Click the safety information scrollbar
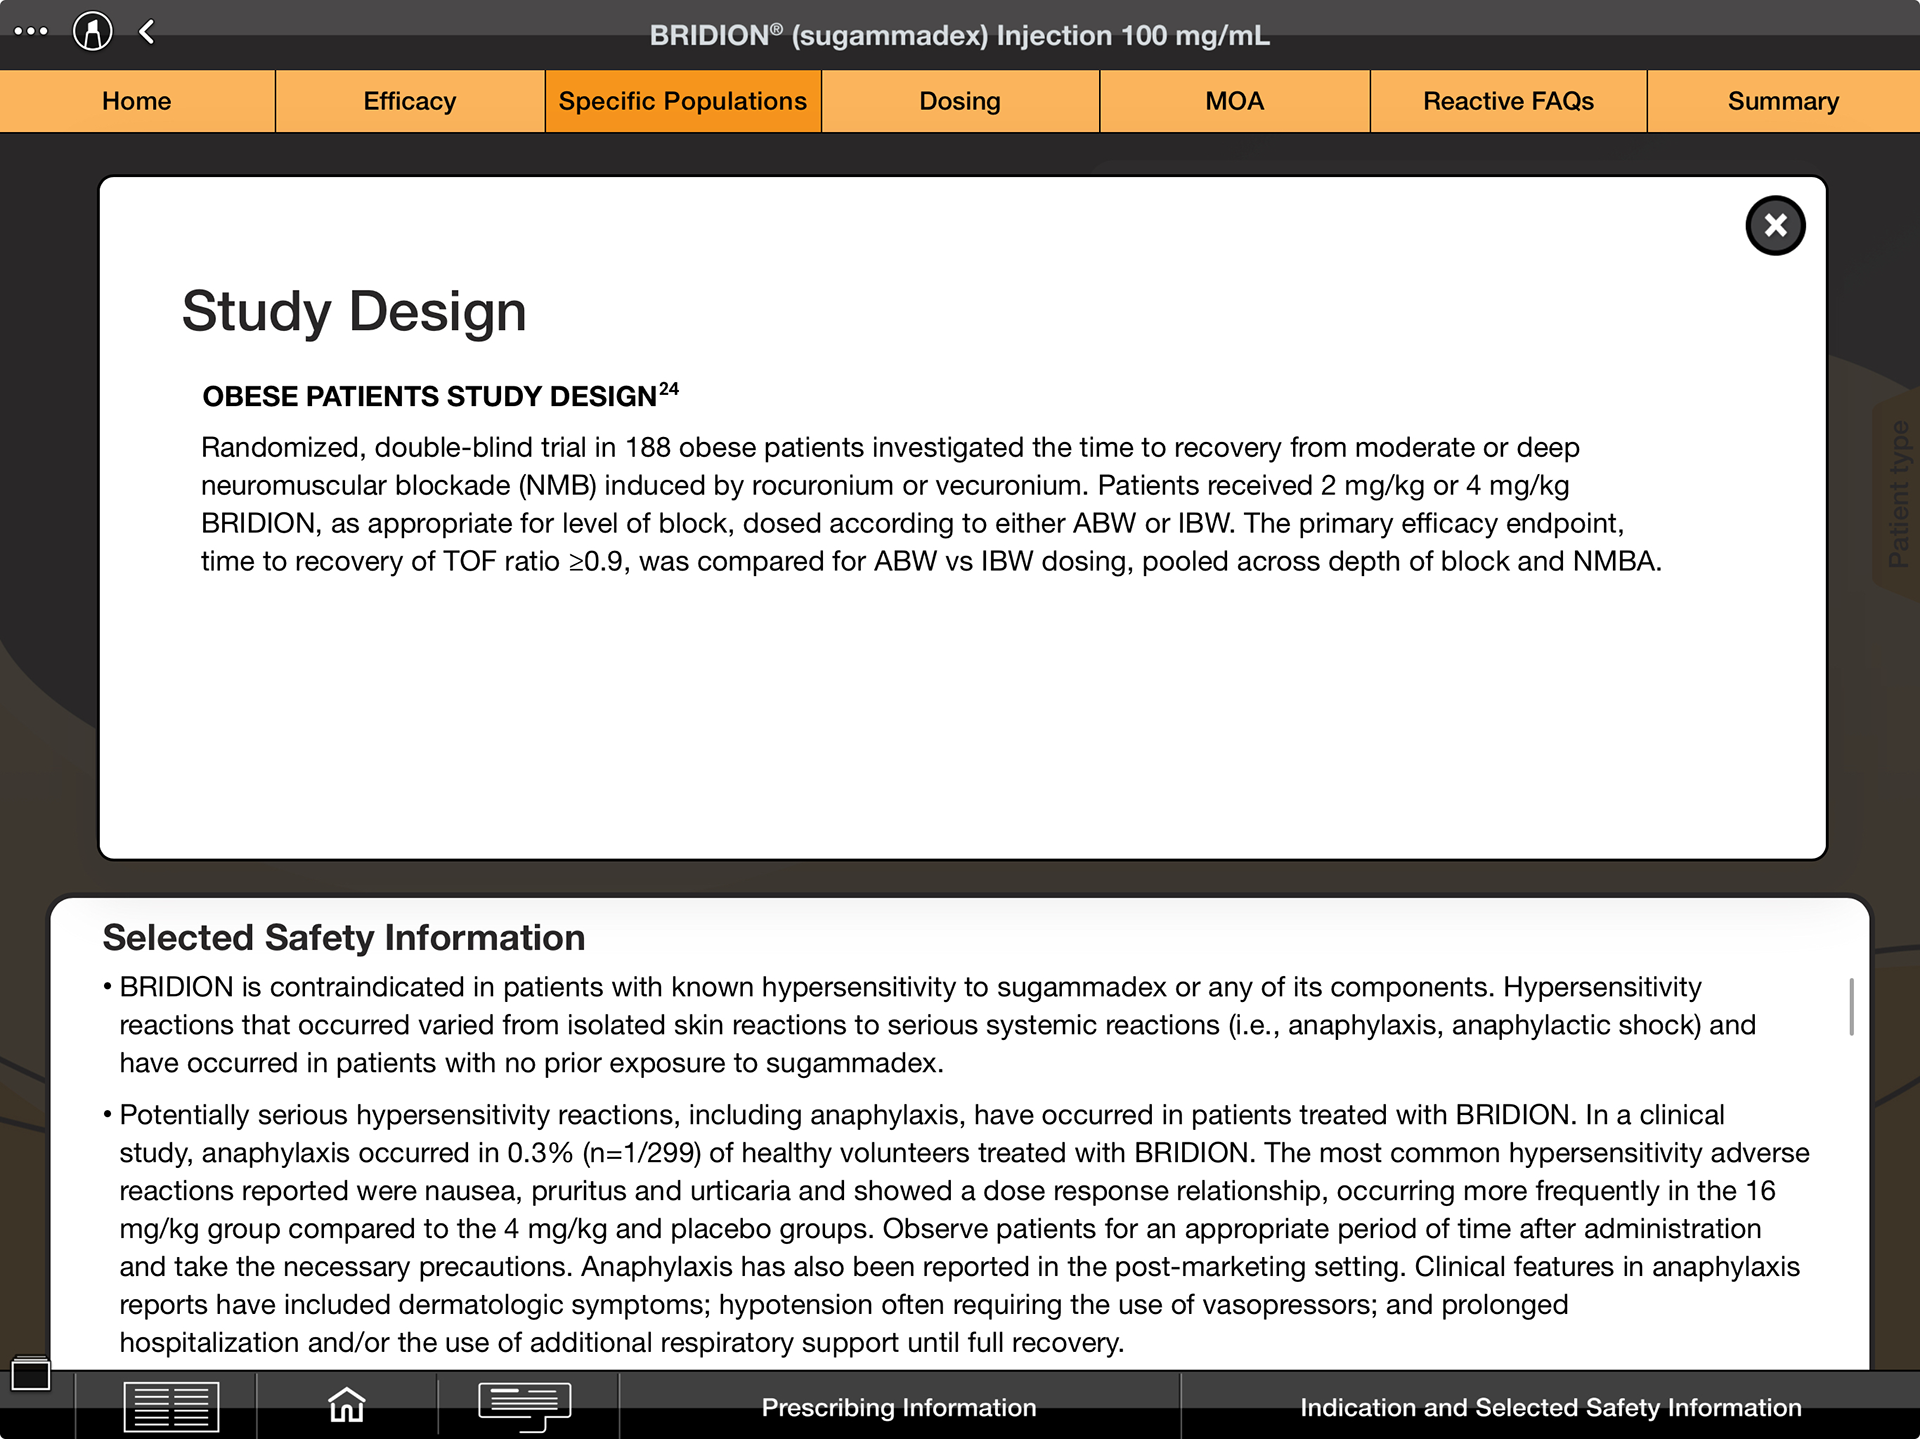The image size is (1920, 1439). coord(1851,1007)
